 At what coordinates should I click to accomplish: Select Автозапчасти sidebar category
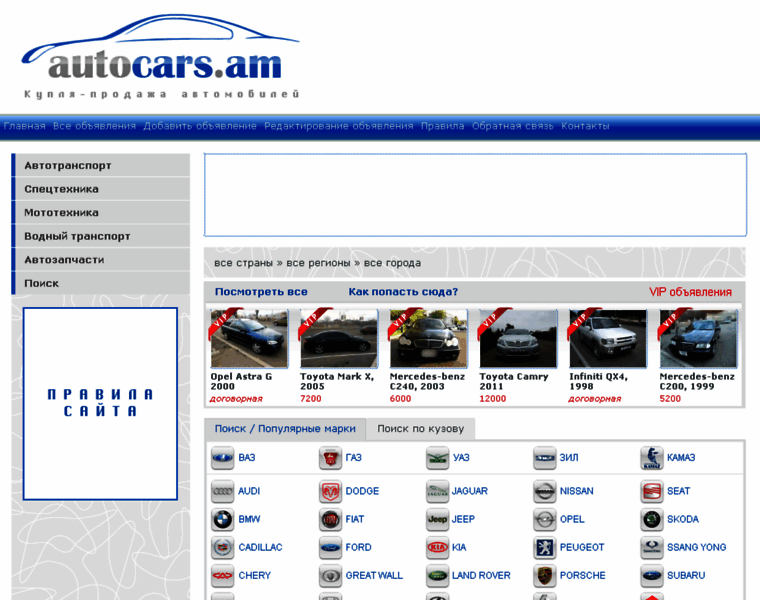pos(101,260)
